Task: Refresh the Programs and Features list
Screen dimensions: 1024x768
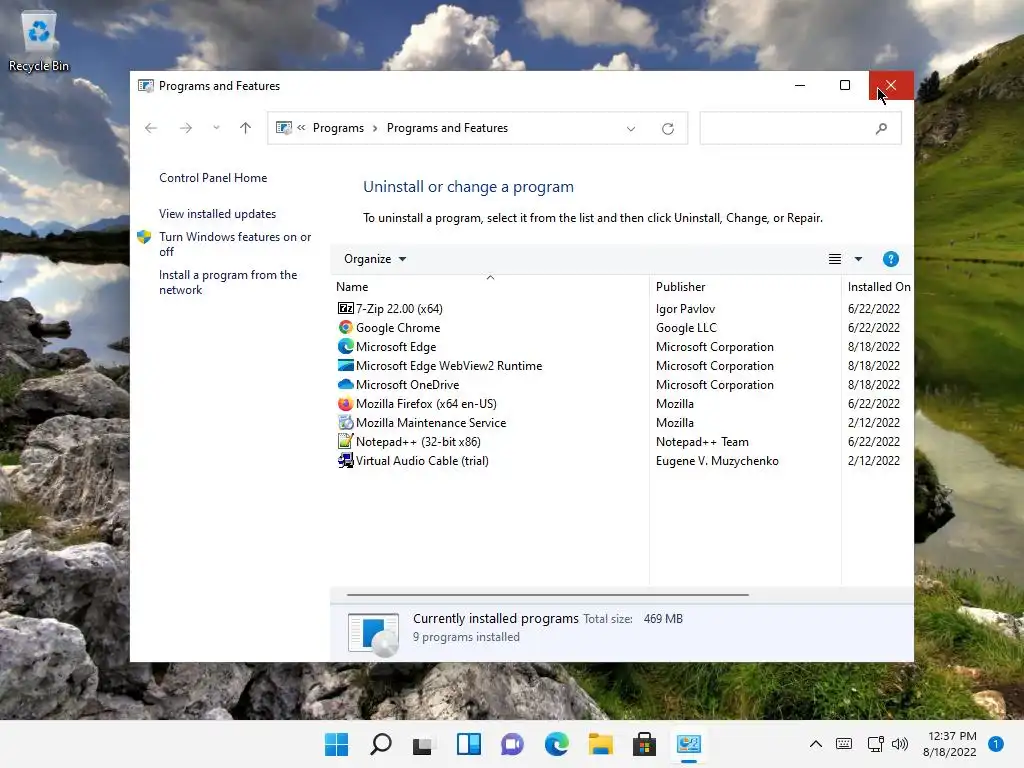Action: [x=667, y=129]
